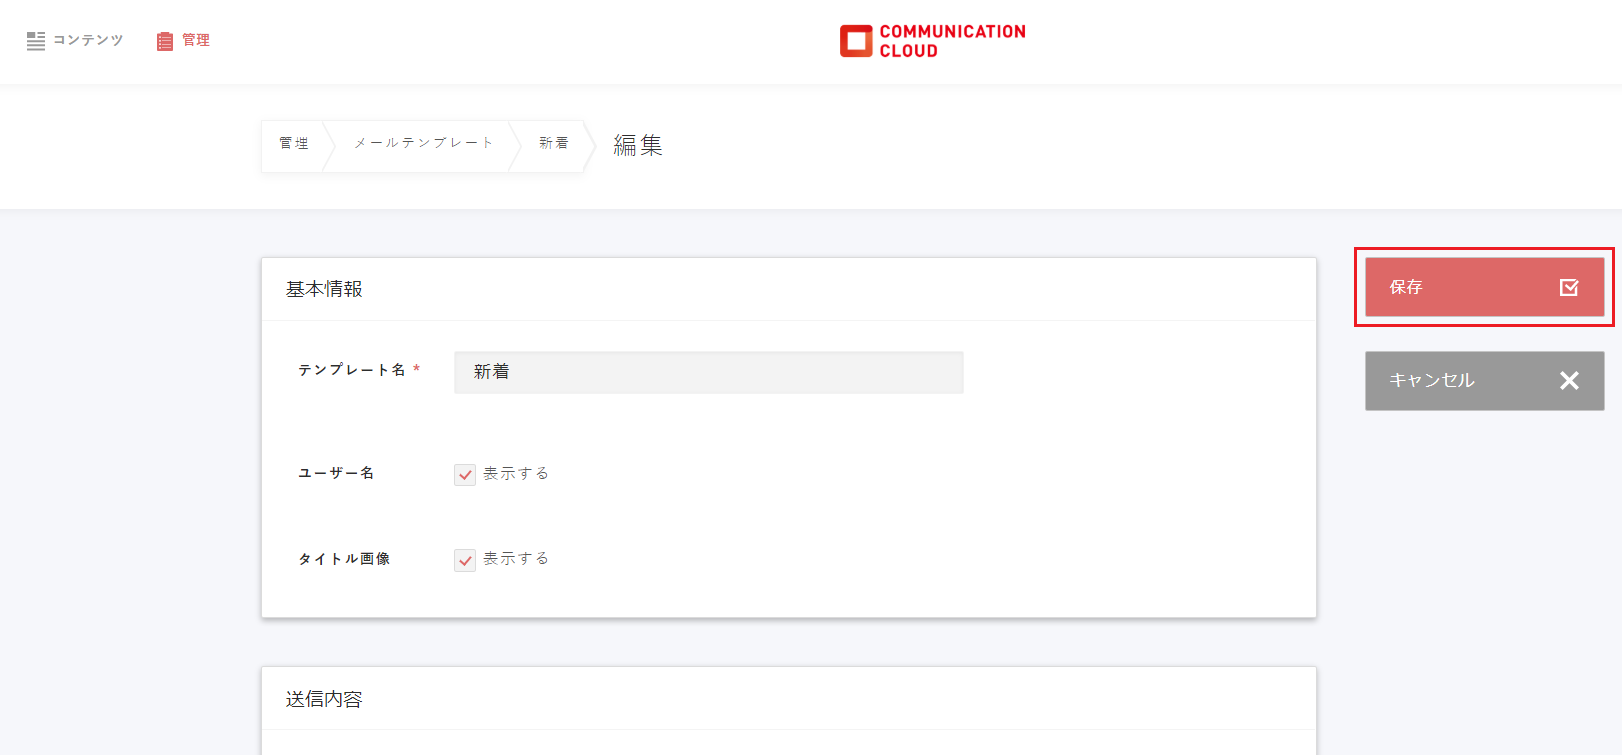Screen dimensions: 1622x755
Task: Select the 新着 breadcrumb item
Action: point(554,144)
